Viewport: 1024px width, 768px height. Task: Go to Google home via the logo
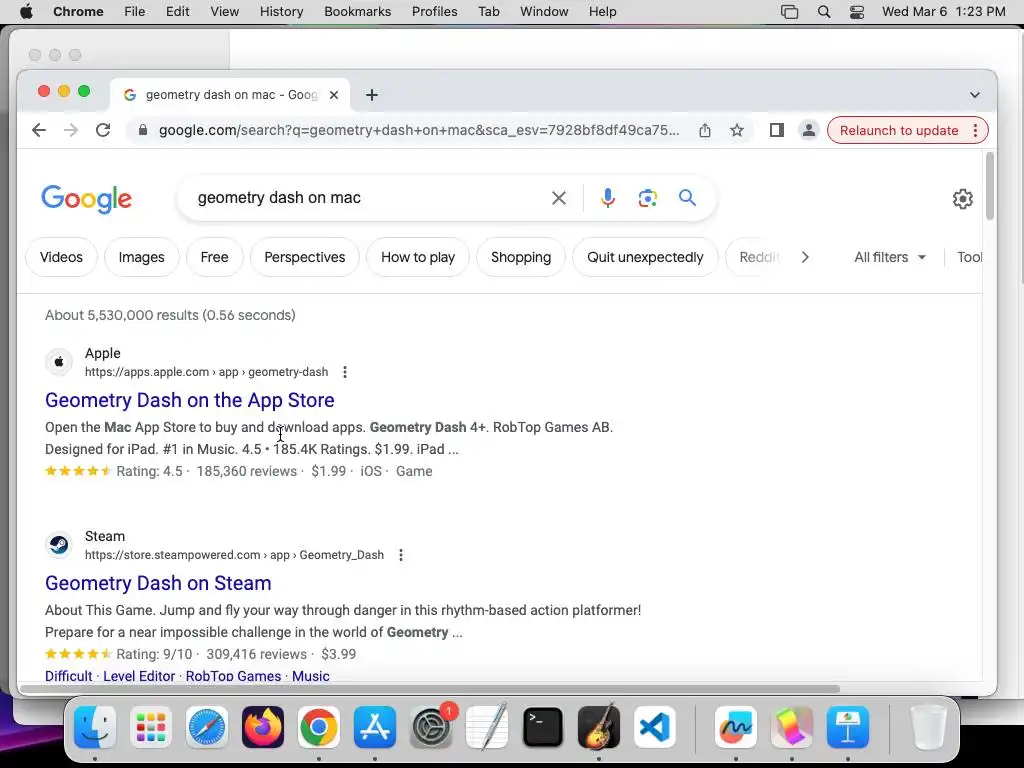tap(86, 199)
